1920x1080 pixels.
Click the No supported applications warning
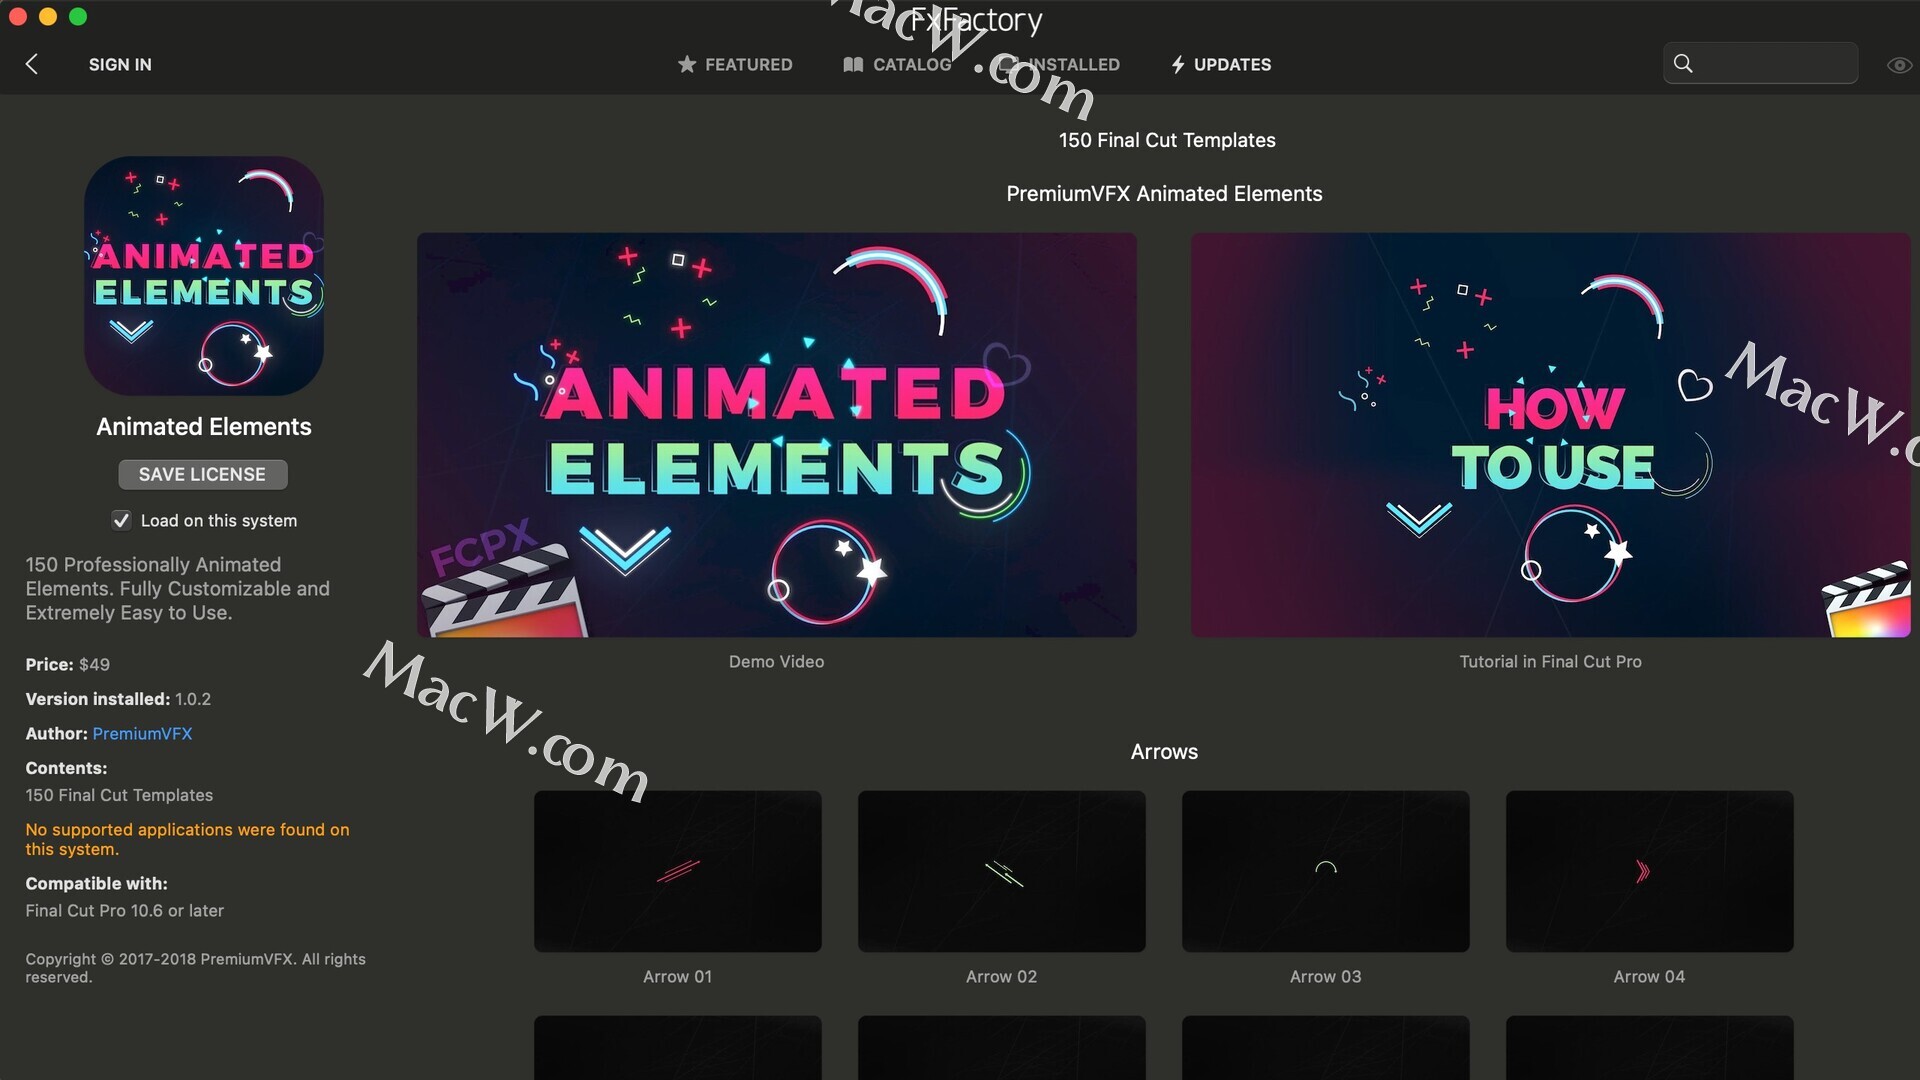tap(187, 839)
